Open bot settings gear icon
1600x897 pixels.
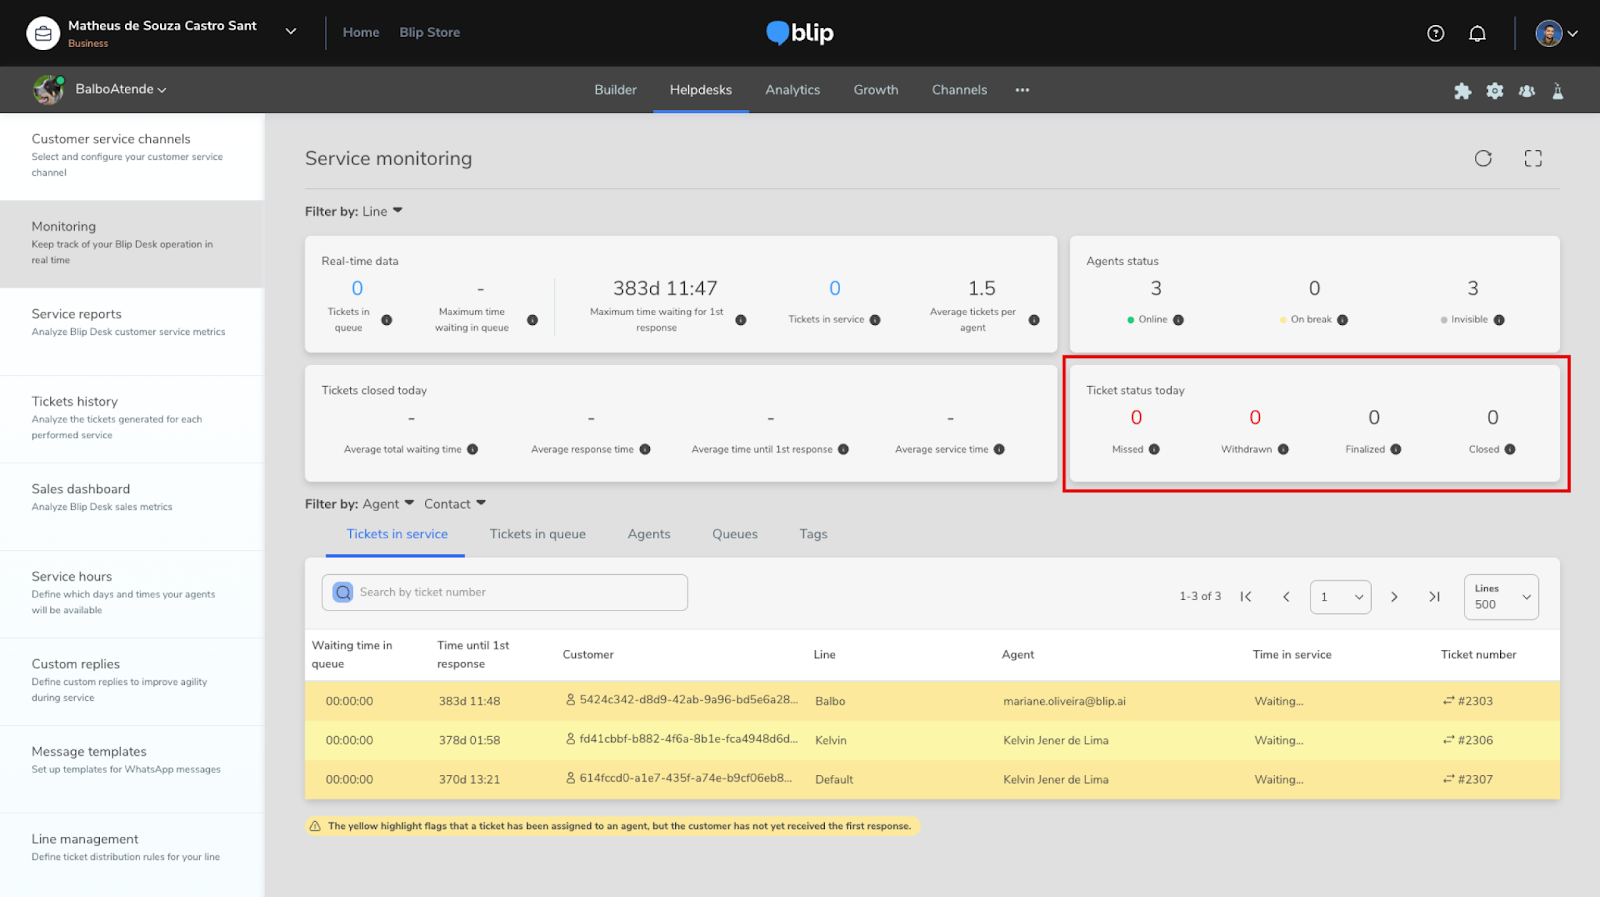click(x=1495, y=91)
